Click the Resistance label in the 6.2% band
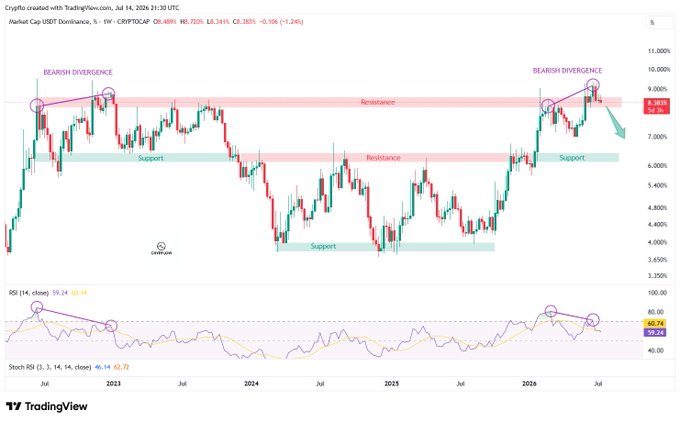The image size is (680, 422). coord(383,158)
